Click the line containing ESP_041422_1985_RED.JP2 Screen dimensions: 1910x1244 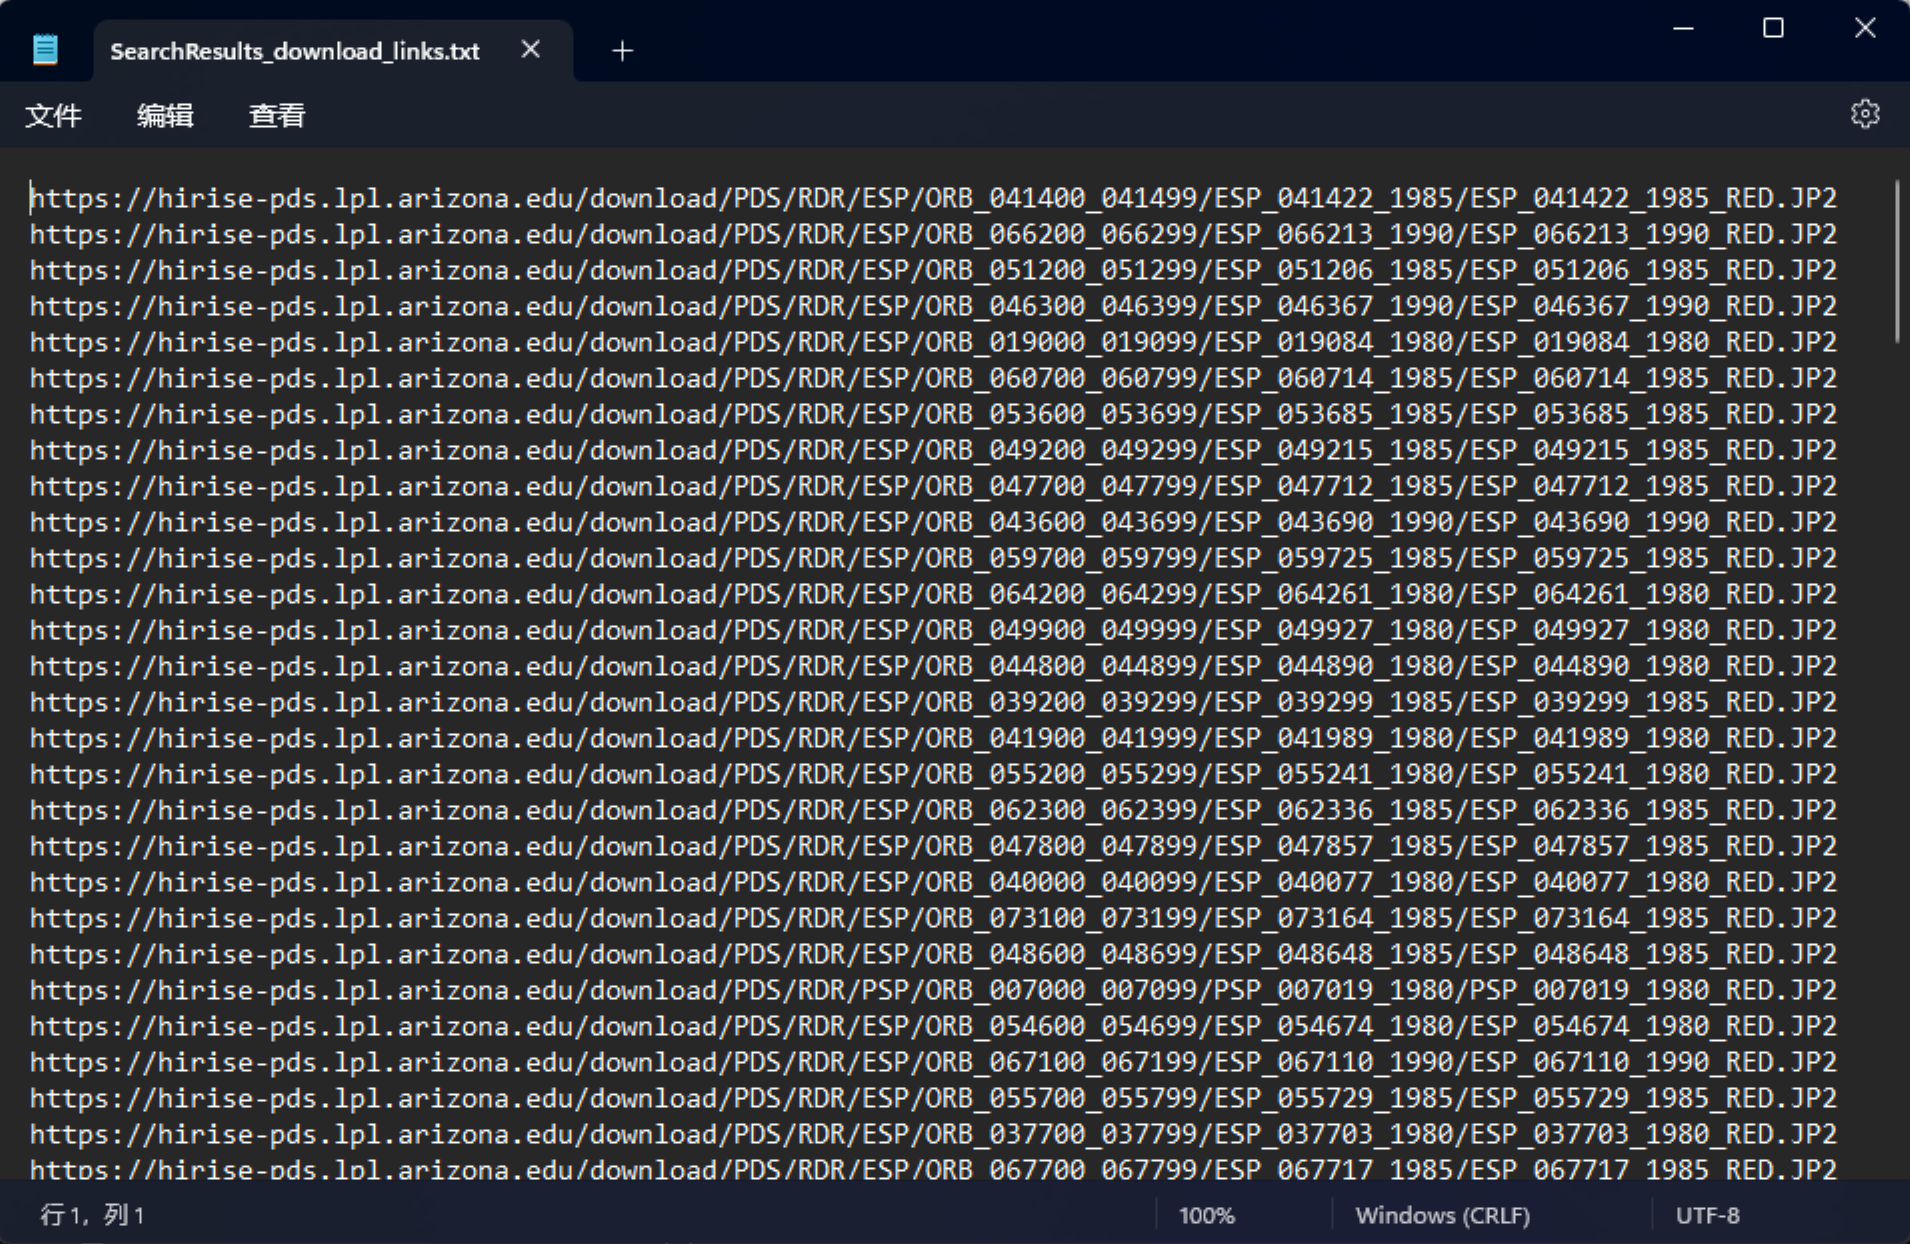click(933, 198)
